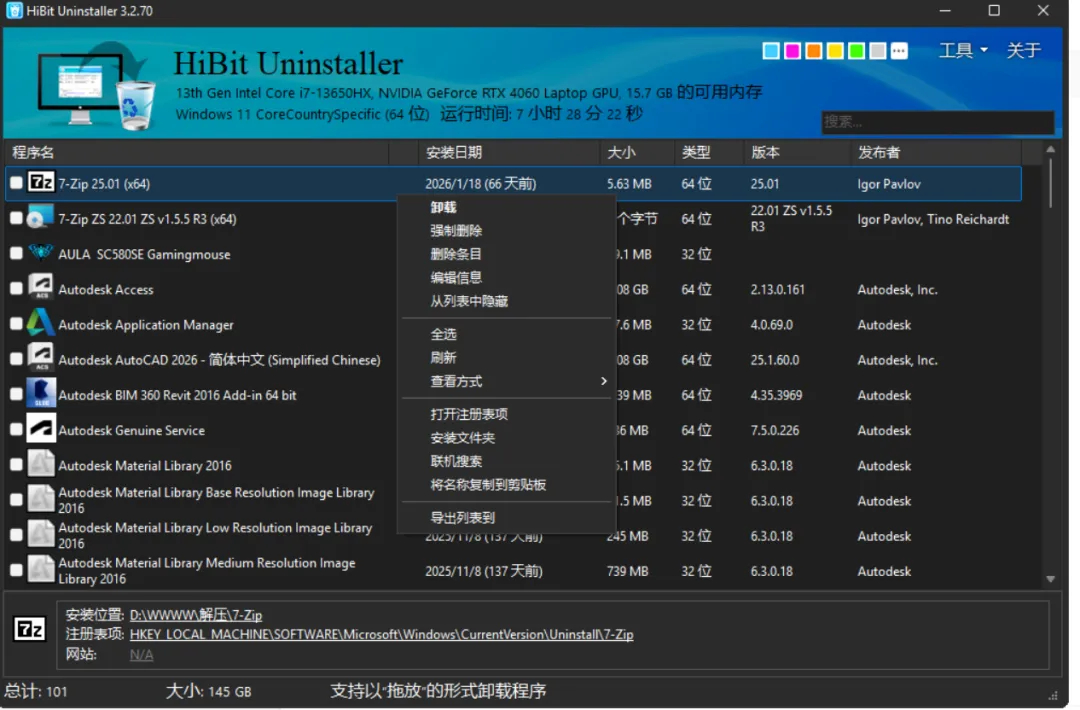Tick the checkbox for AULA SC580SE Gamingmouse
This screenshot has width=1080, height=710.
tap(16, 253)
